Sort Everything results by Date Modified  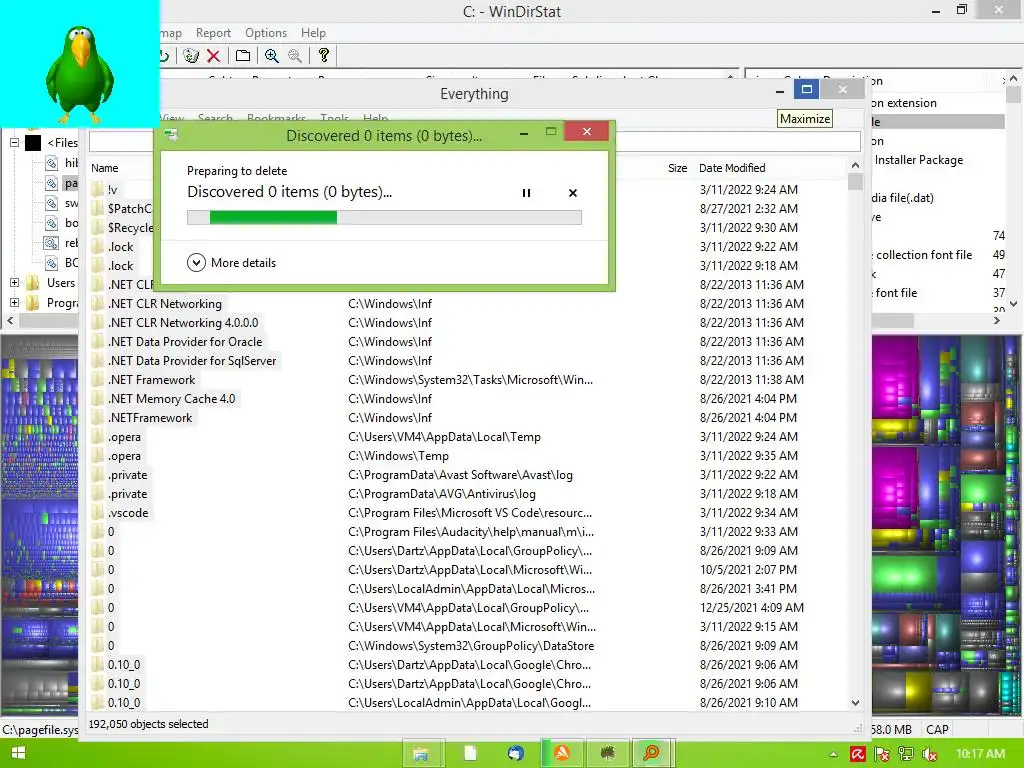tap(732, 168)
